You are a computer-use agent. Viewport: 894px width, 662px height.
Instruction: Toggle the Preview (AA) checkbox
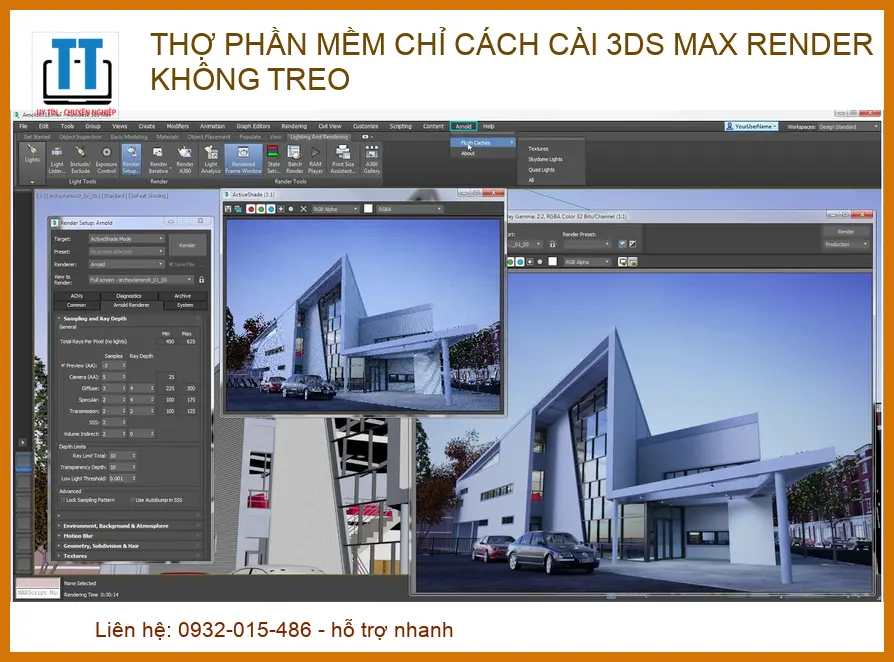(x=62, y=366)
